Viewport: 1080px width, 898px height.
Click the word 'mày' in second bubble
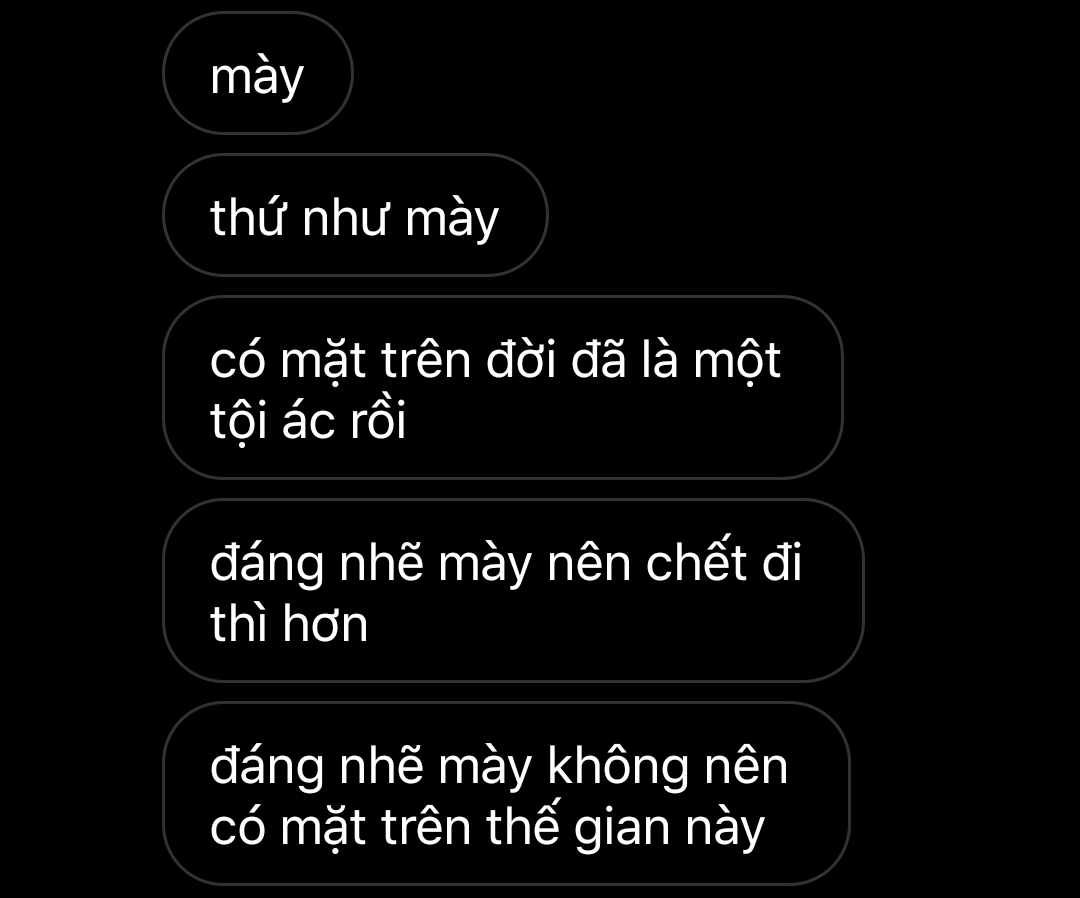(x=452, y=219)
